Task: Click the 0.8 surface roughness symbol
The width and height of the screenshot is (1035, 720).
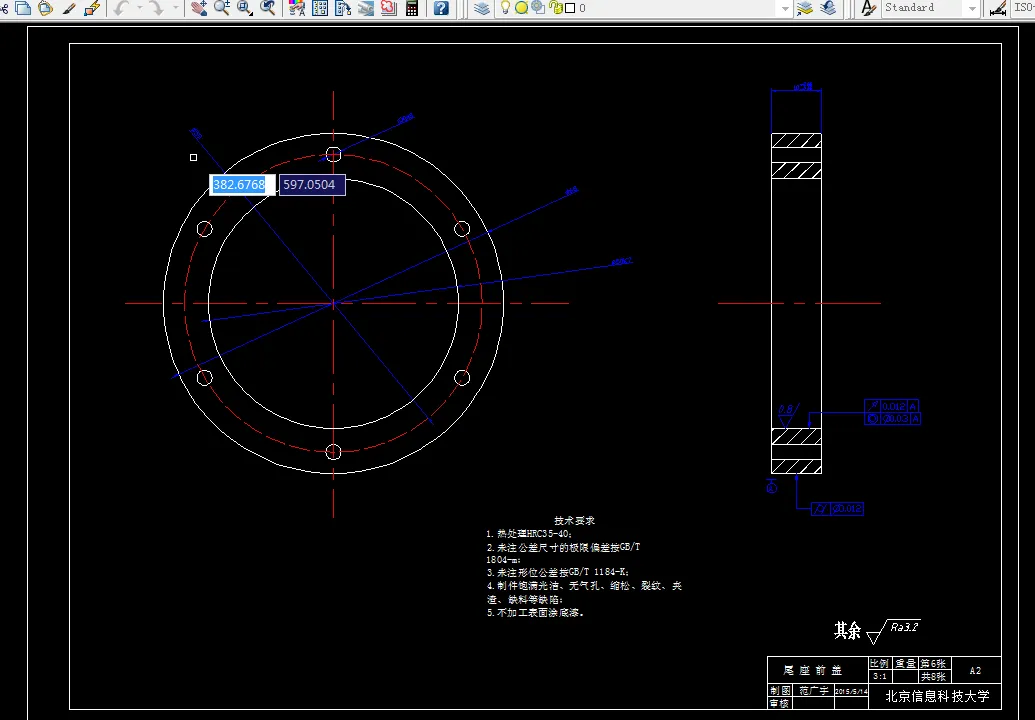Action: [x=787, y=416]
